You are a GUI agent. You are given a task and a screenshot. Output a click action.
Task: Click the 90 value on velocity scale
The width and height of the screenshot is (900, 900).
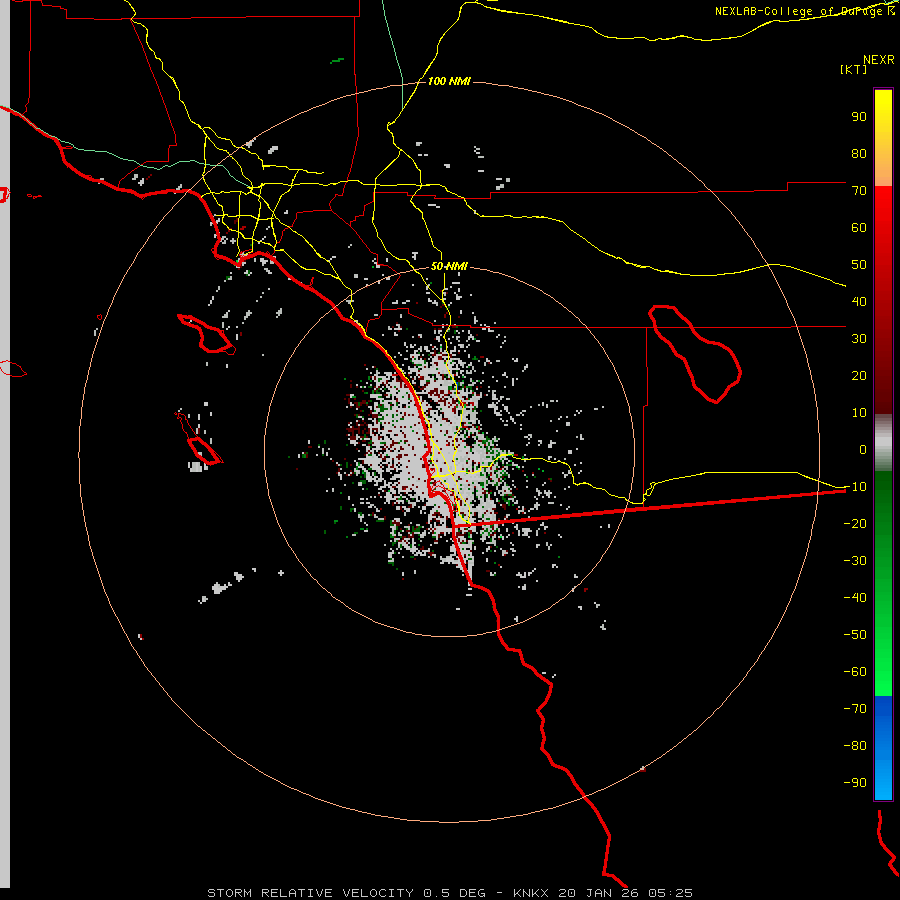click(859, 117)
